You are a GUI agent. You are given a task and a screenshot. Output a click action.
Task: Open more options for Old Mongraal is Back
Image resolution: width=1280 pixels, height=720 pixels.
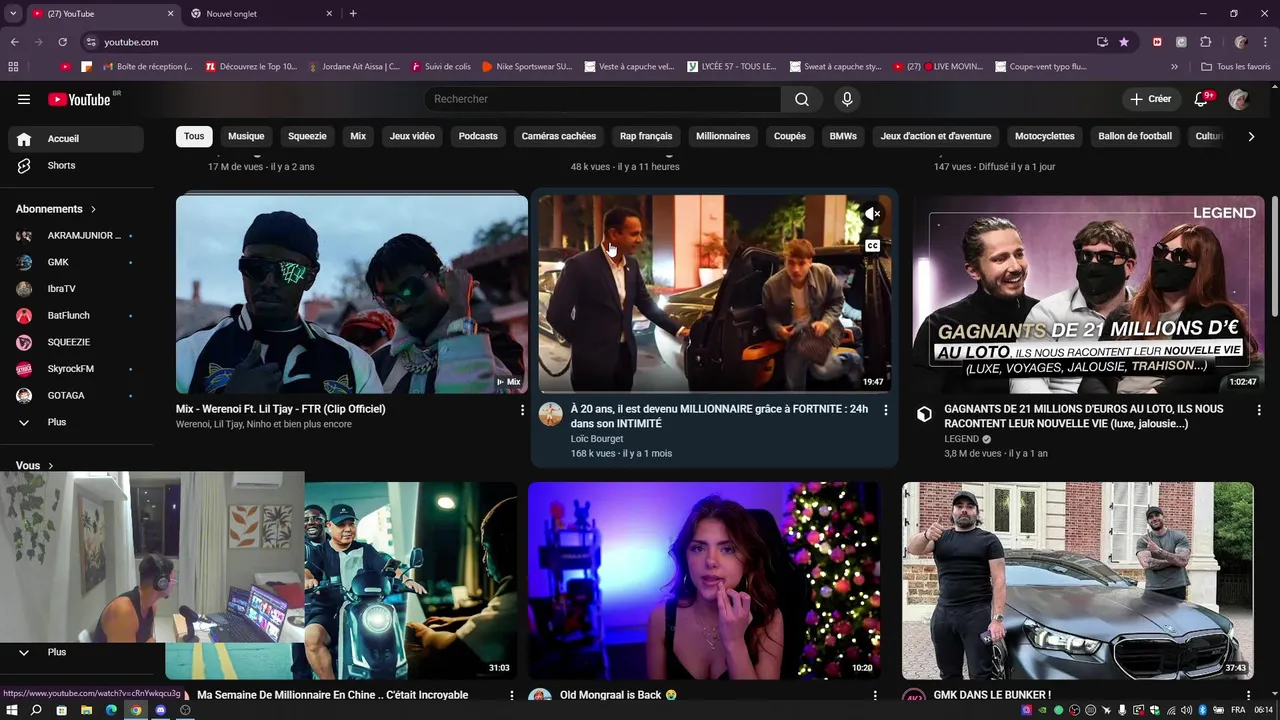tap(875, 695)
